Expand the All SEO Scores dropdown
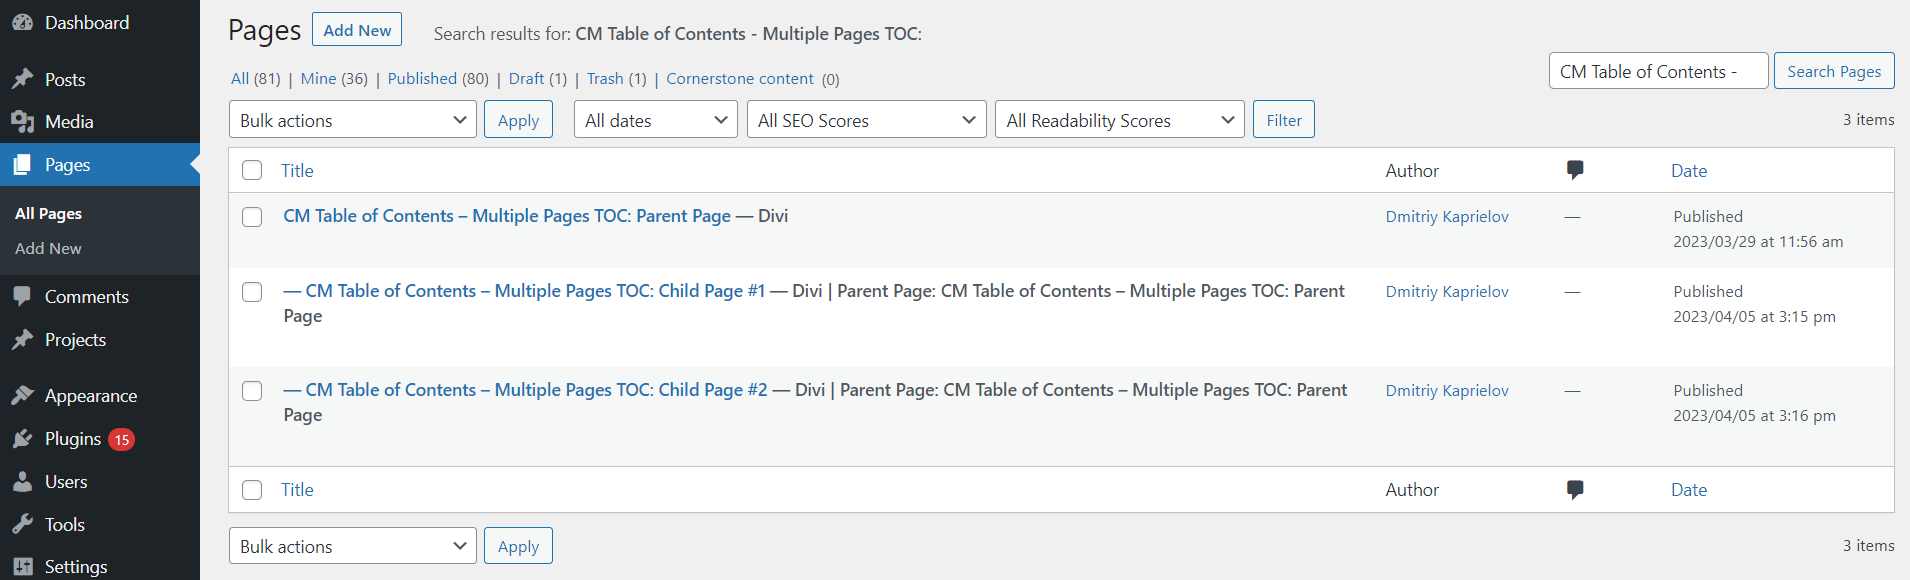This screenshot has width=1910, height=580. 867,120
